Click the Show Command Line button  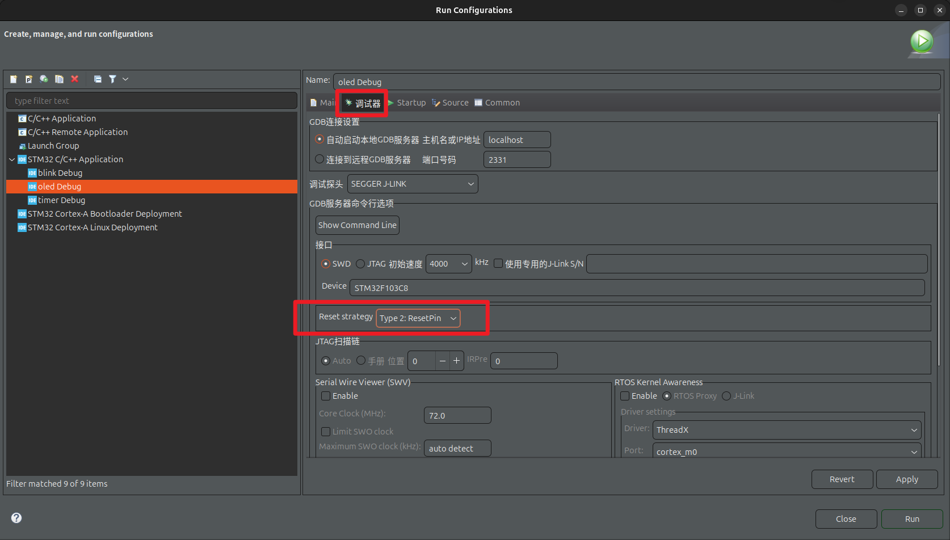357,225
